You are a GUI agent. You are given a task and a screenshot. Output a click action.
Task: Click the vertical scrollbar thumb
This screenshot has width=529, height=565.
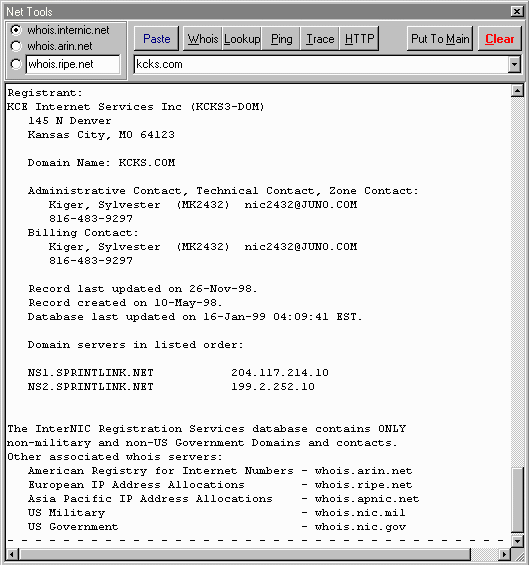click(517, 500)
